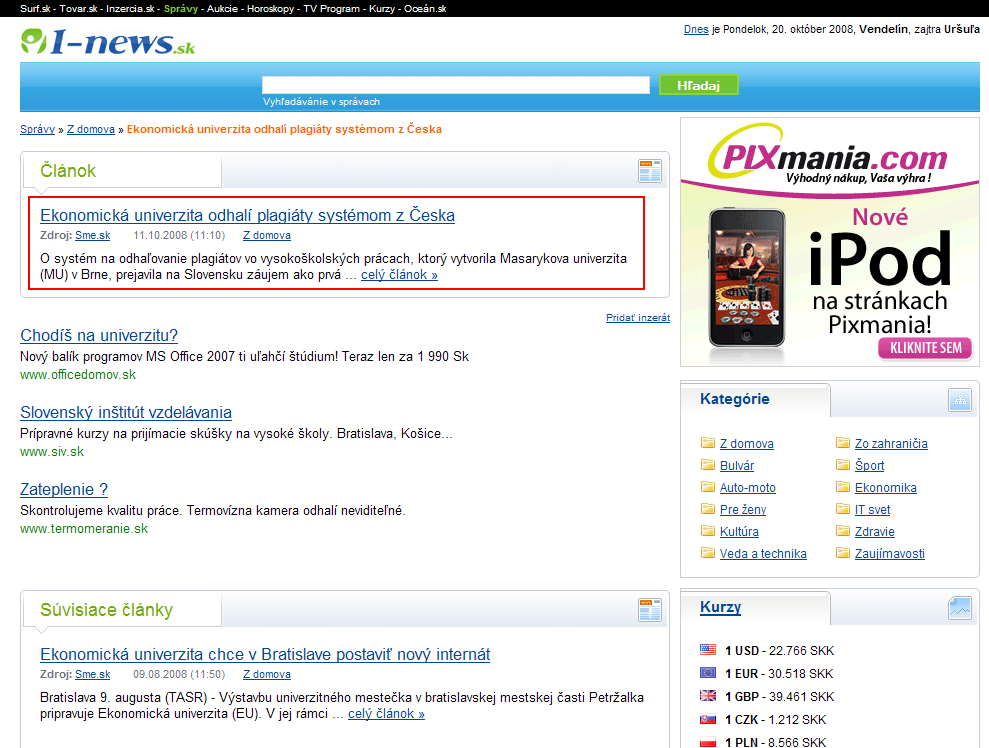The image size is (989, 748).
Task: Open Aukcie in the top bar
Action: [x=223, y=9]
